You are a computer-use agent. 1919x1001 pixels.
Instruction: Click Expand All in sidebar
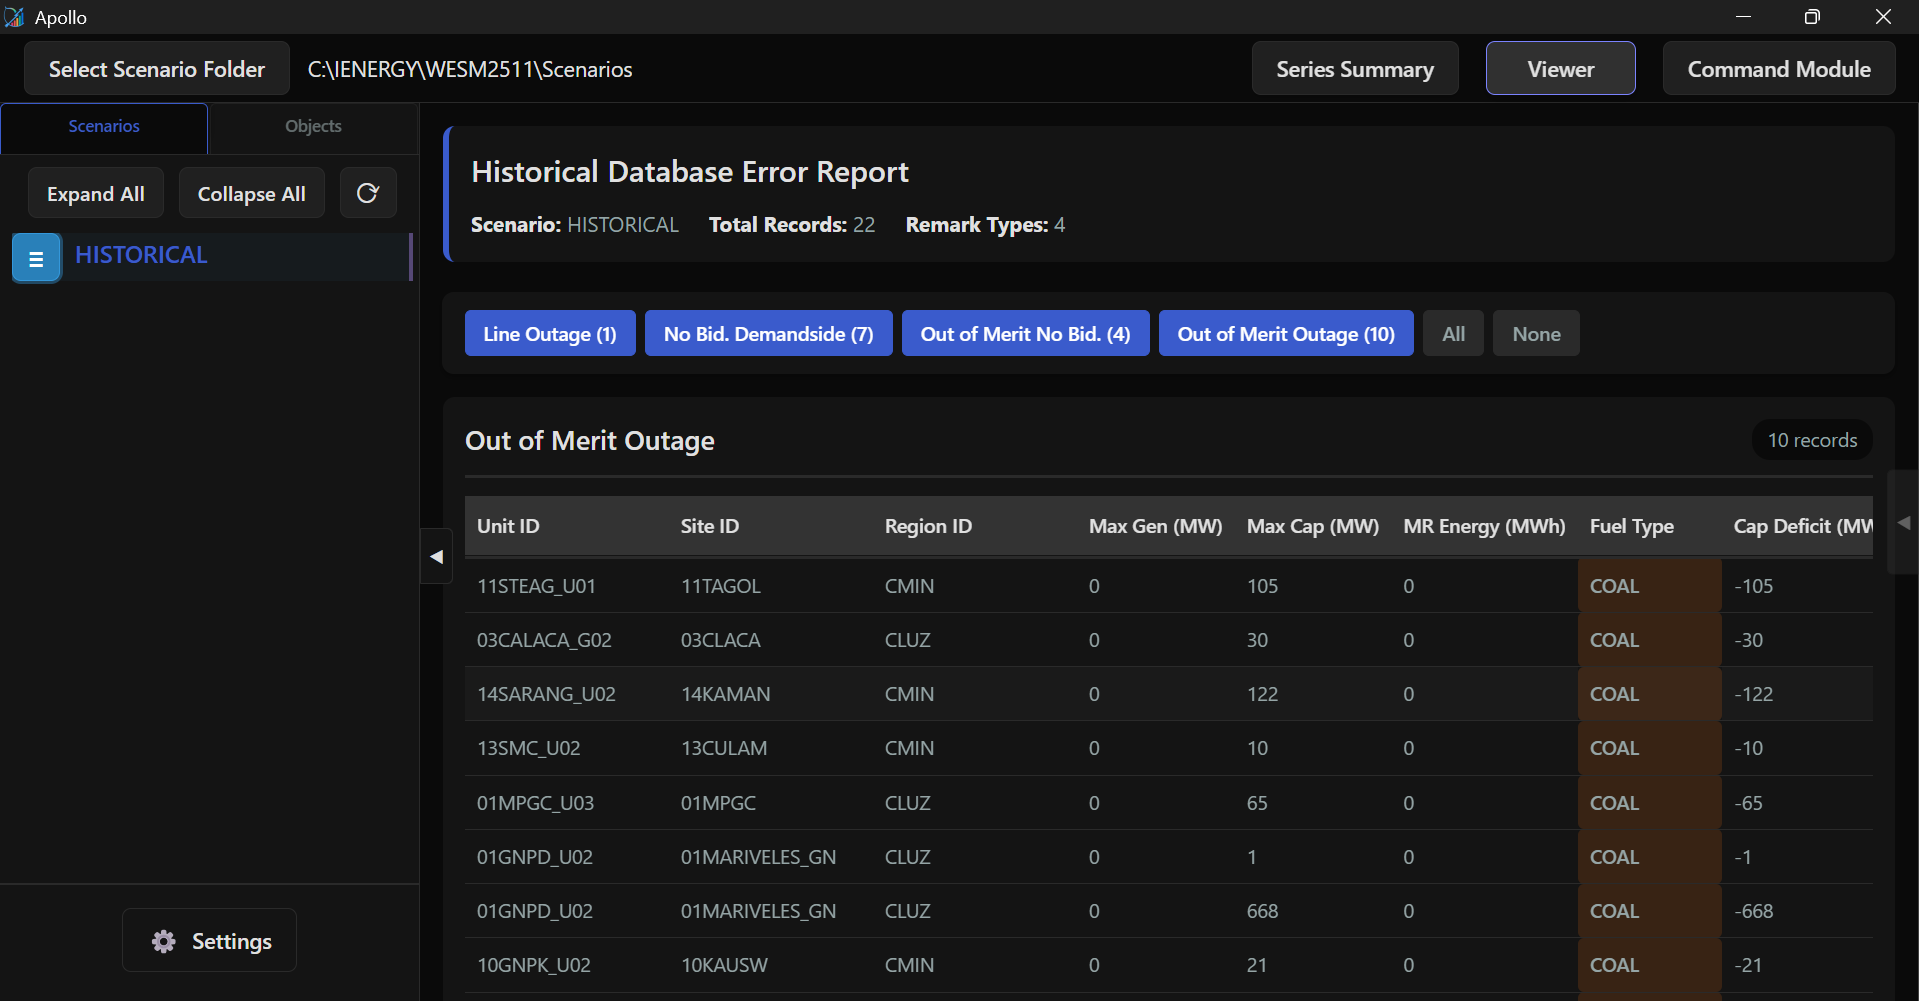(96, 194)
